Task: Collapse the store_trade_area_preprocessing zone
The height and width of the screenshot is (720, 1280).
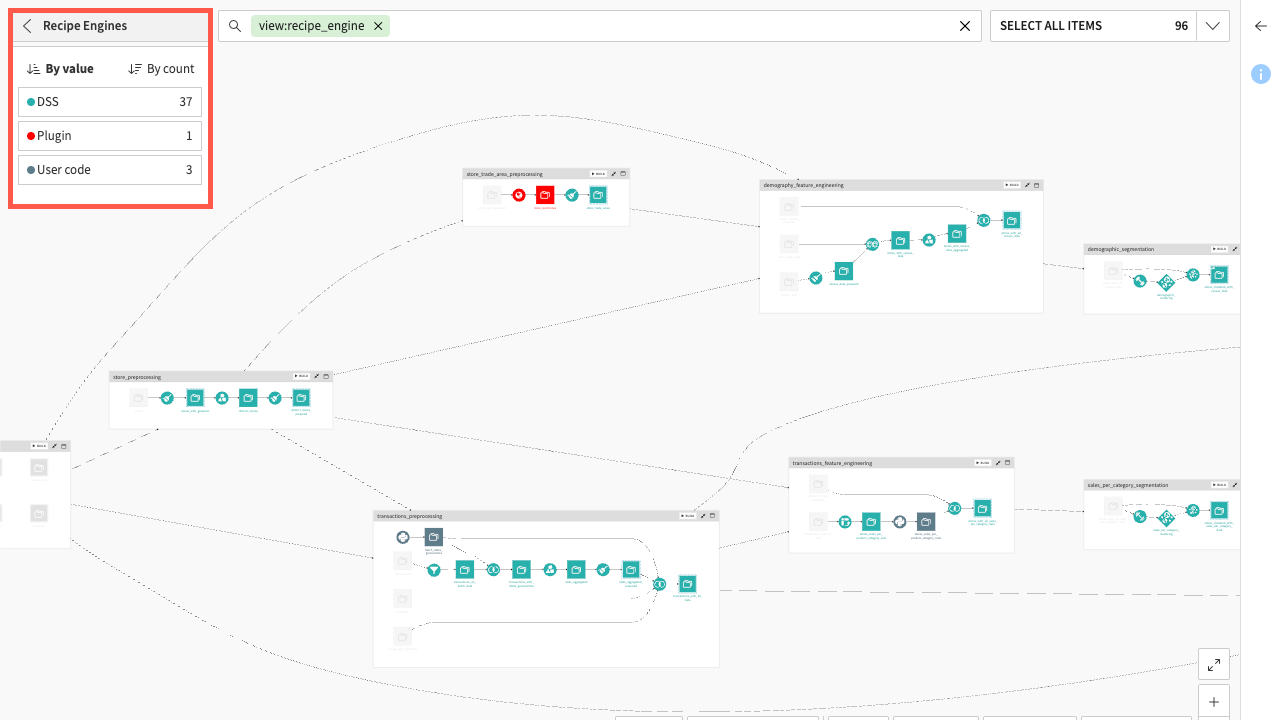Action: pyautogui.click(x=623, y=174)
